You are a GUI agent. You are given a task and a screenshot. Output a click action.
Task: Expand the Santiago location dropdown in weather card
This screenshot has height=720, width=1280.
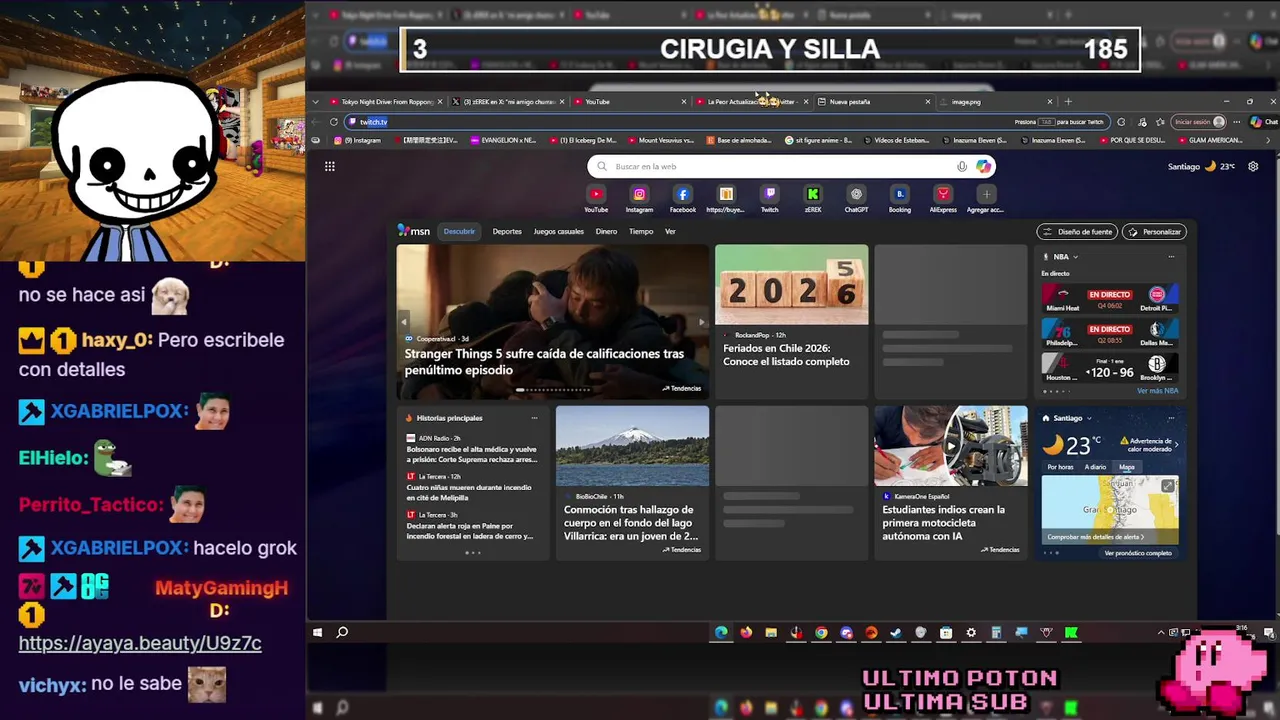[x=1089, y=418]
